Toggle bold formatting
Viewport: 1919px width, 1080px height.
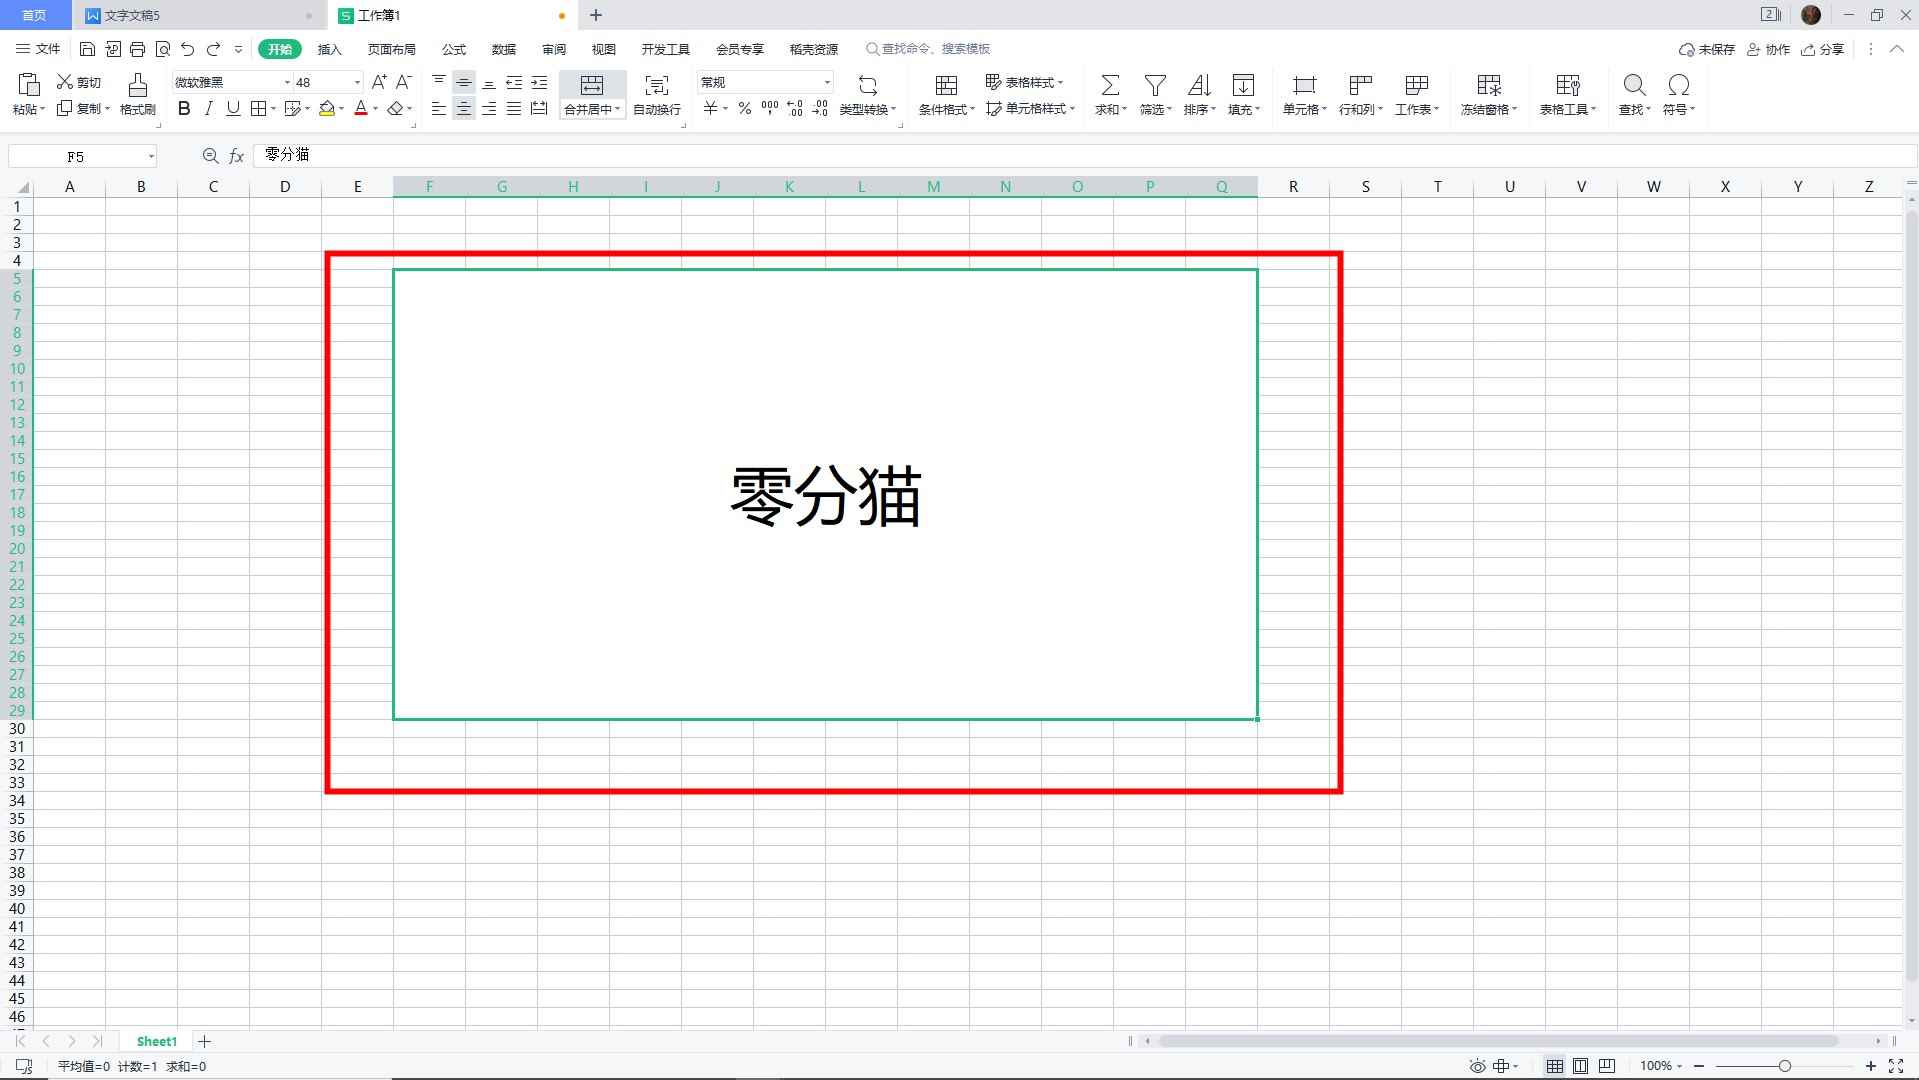coord(183,109)
